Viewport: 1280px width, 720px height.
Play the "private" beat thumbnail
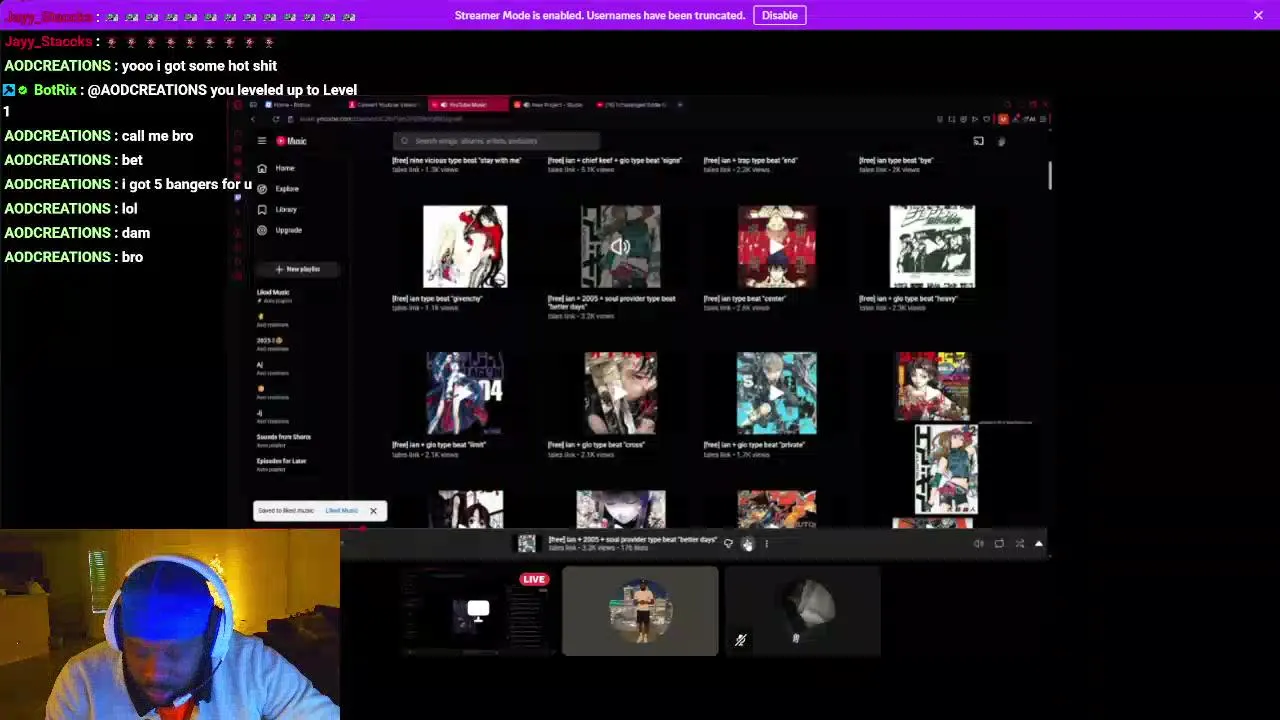point(777,393)
